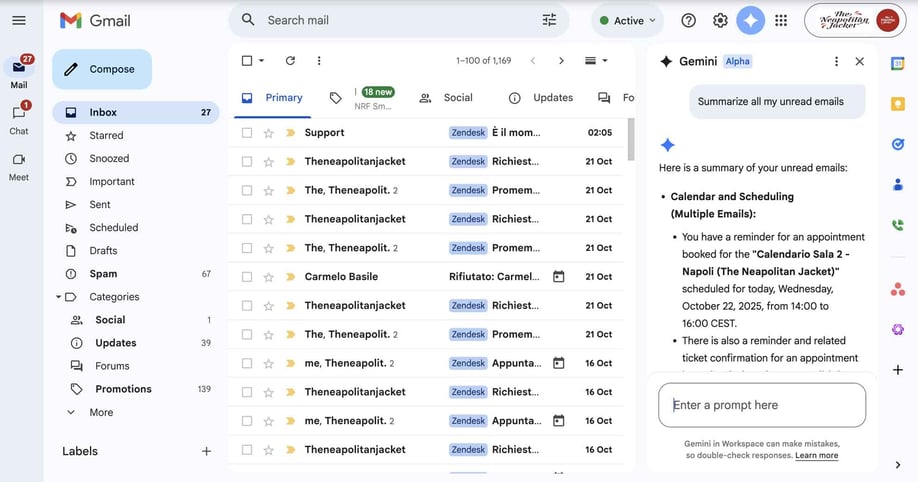
Task: Switch to the Primary tab
Action: point(273,98)
